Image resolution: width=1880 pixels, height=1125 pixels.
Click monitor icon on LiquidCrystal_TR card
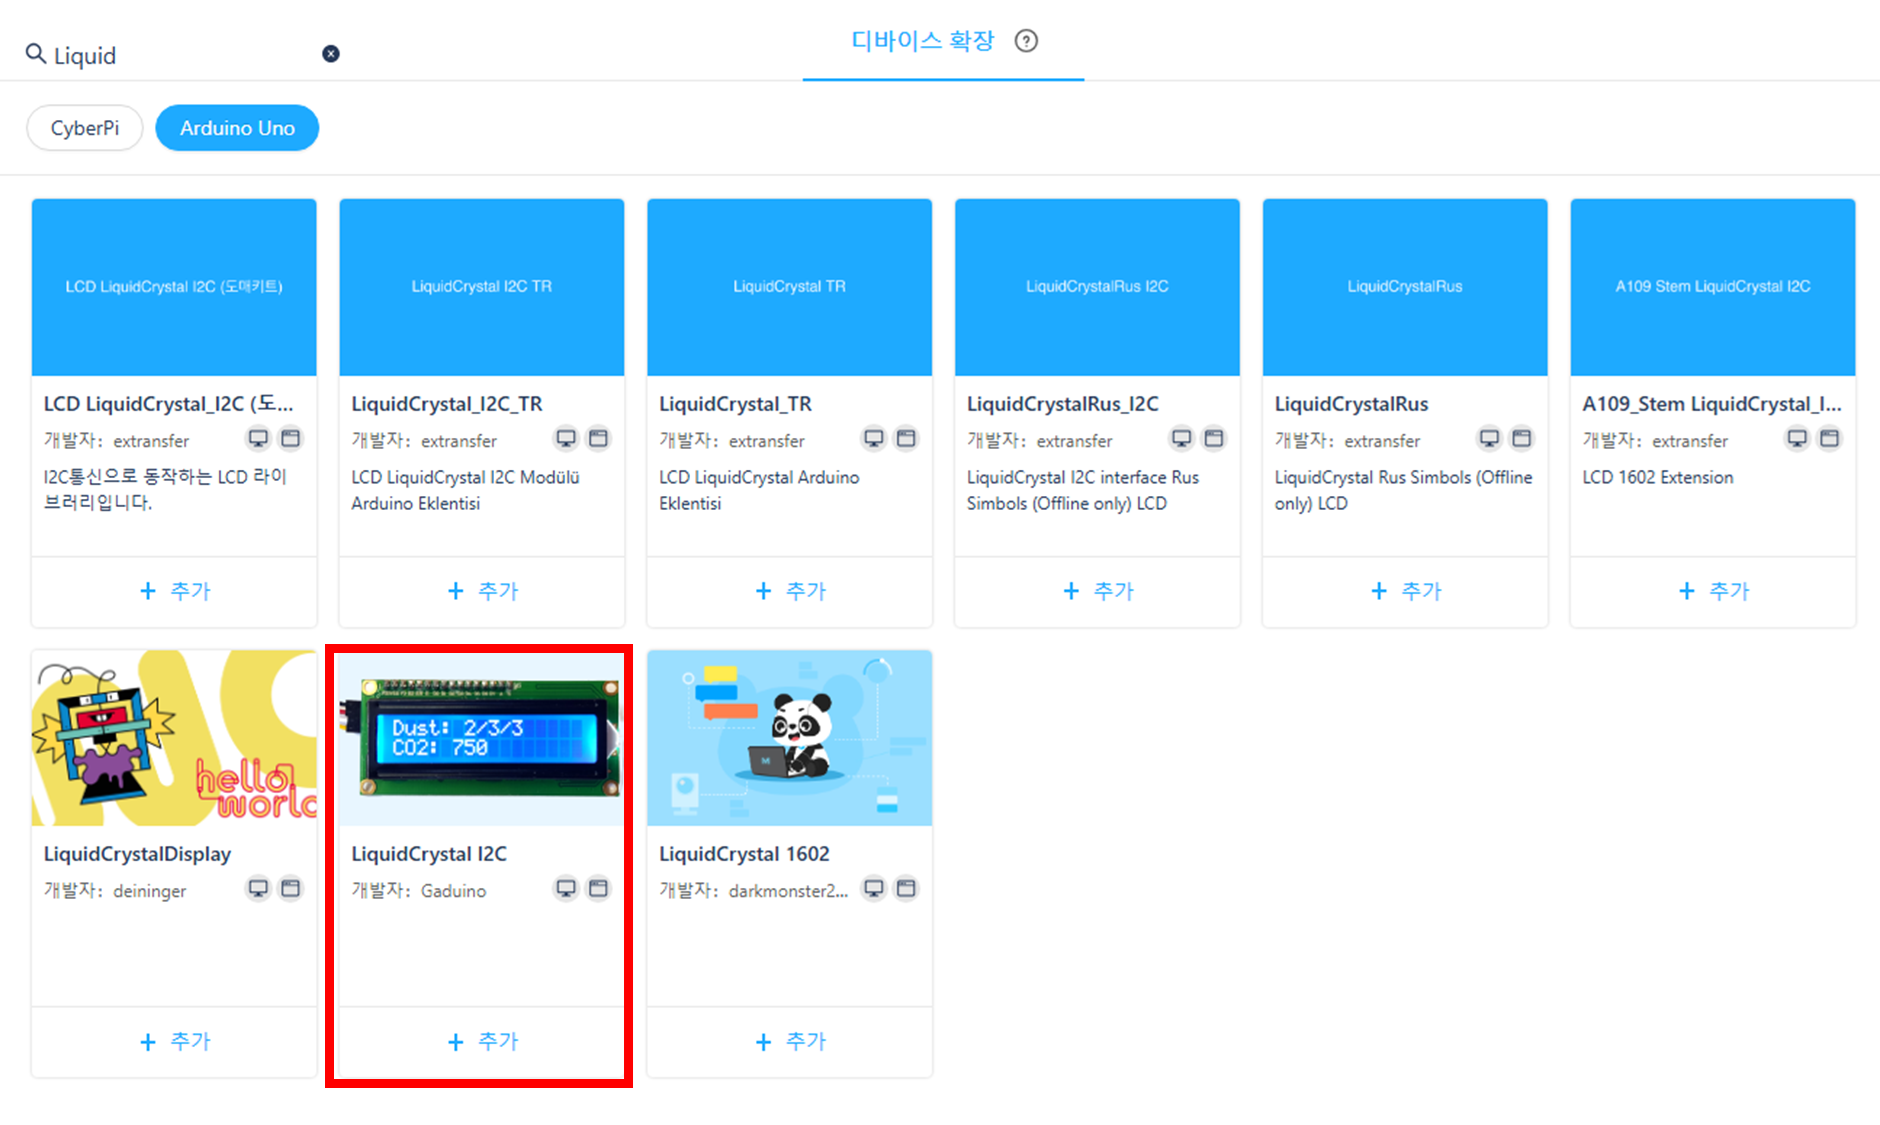[874, 438]
